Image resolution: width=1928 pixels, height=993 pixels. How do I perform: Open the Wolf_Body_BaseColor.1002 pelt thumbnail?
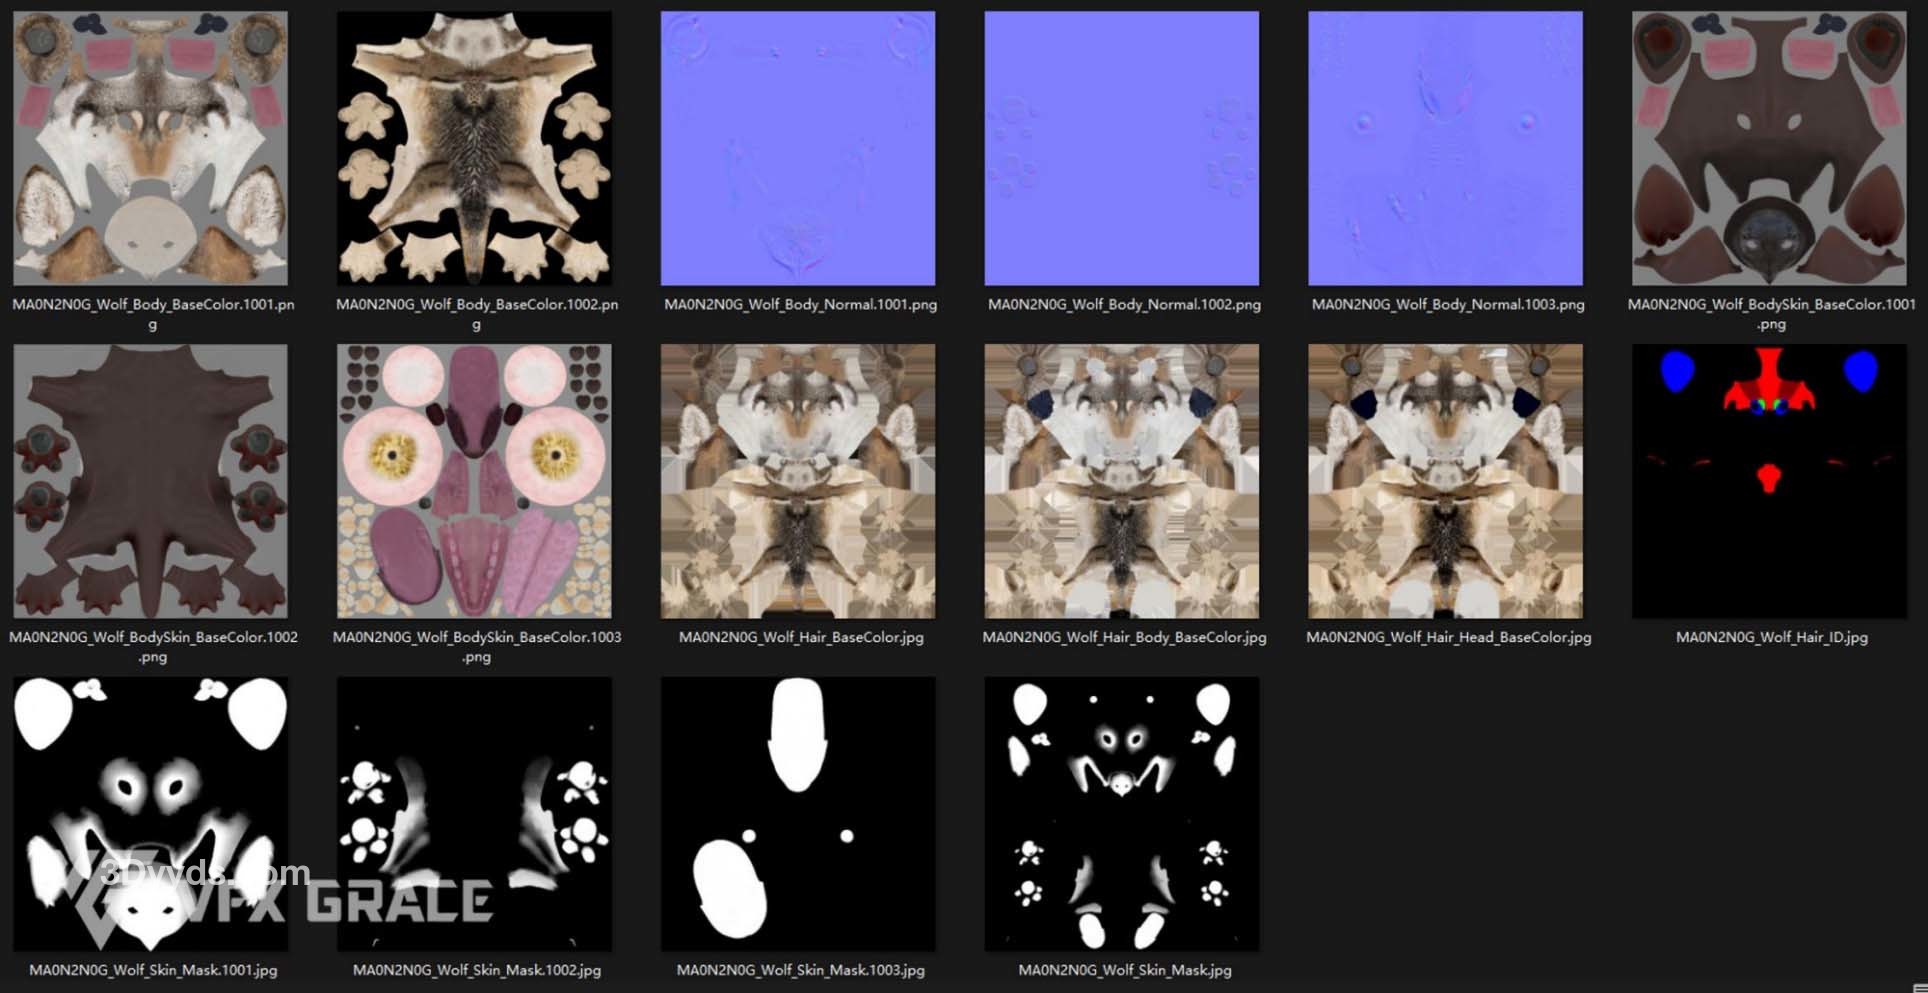tap(474, 148)
